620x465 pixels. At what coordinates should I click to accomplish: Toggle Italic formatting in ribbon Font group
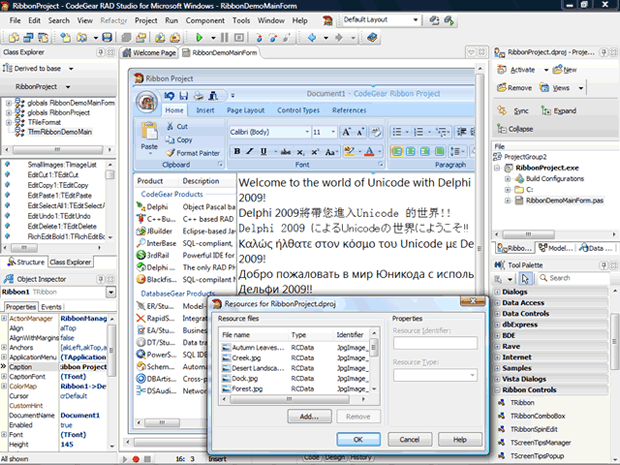pyautogui.click(x=251, y=151)
